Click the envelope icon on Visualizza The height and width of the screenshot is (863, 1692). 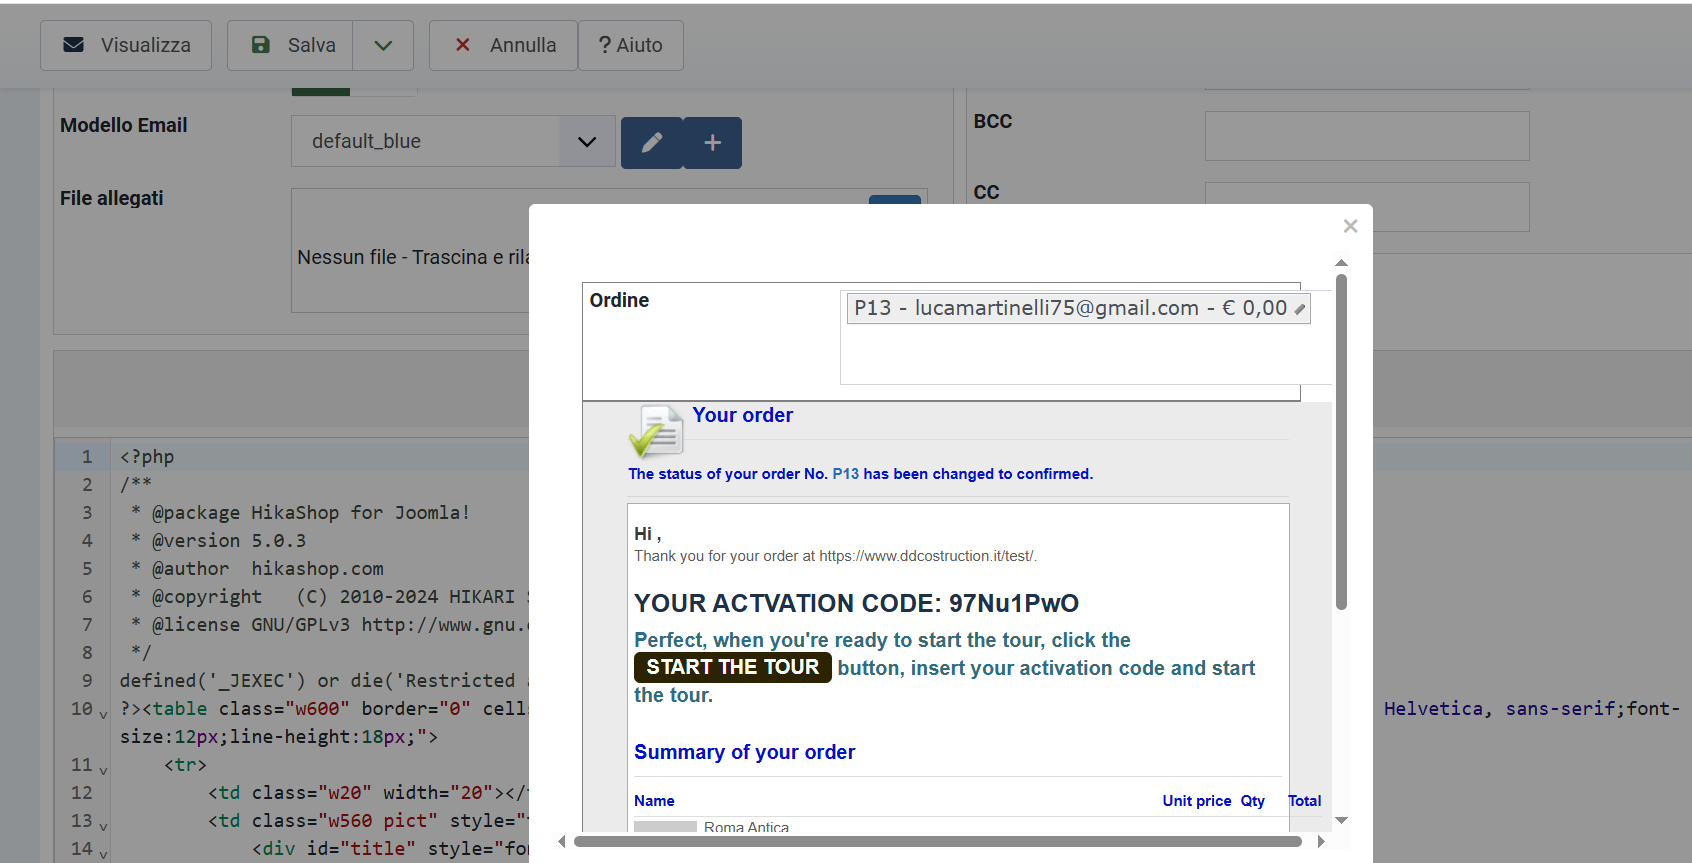[x=74, y=45]
